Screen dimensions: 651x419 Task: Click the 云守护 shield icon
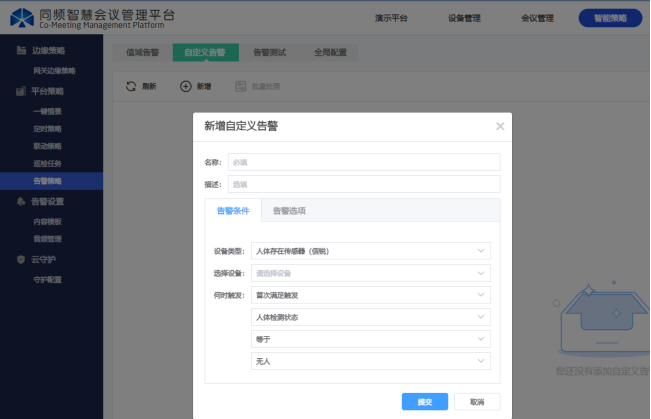(21, 260)
